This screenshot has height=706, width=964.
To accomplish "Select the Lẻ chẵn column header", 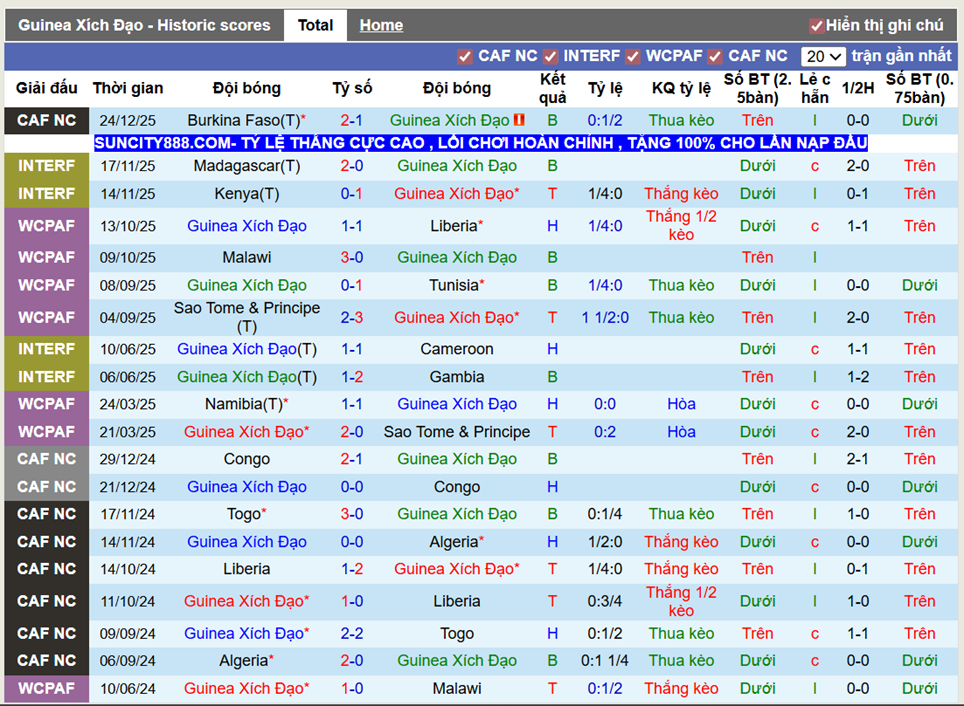I will pyautogui.click(x=815, y=88).
